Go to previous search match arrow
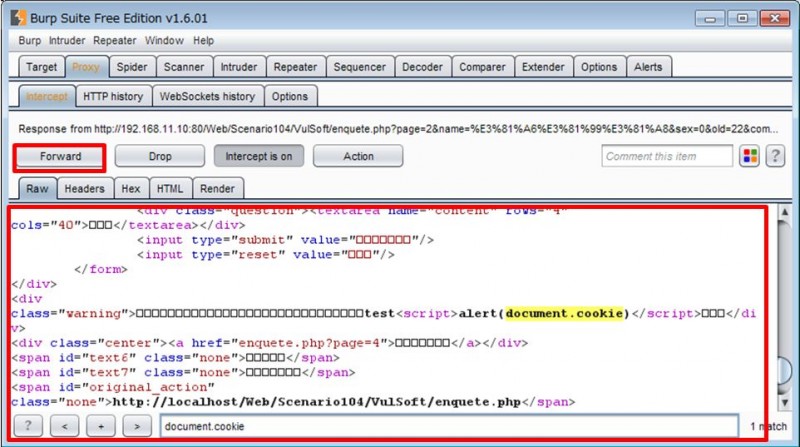This screenshot has height=447, width=800. click(64, 426)
